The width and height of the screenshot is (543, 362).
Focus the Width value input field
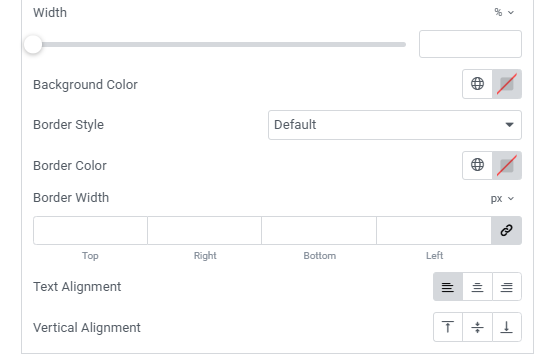[470, 44]
